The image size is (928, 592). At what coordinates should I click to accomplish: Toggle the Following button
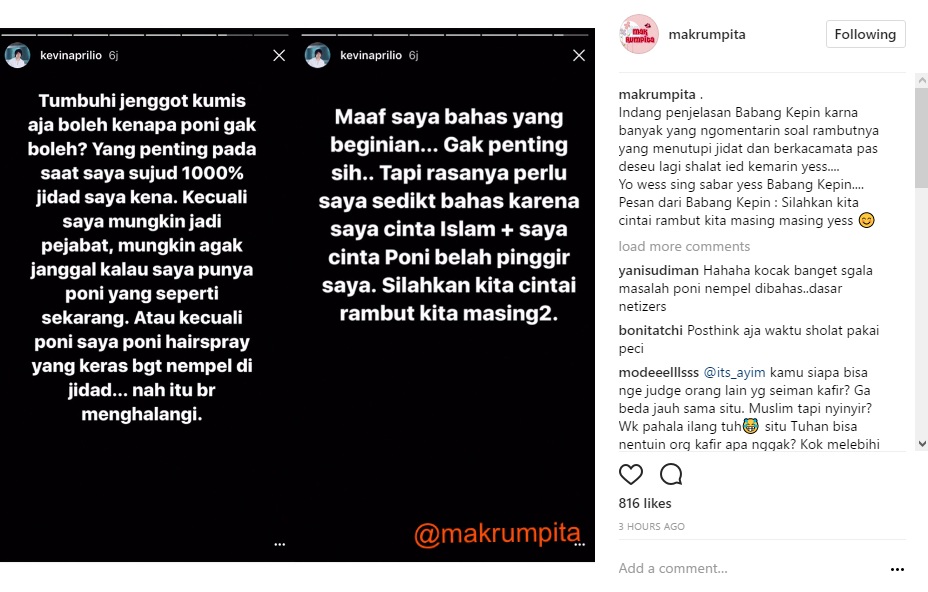pos(865,34)
